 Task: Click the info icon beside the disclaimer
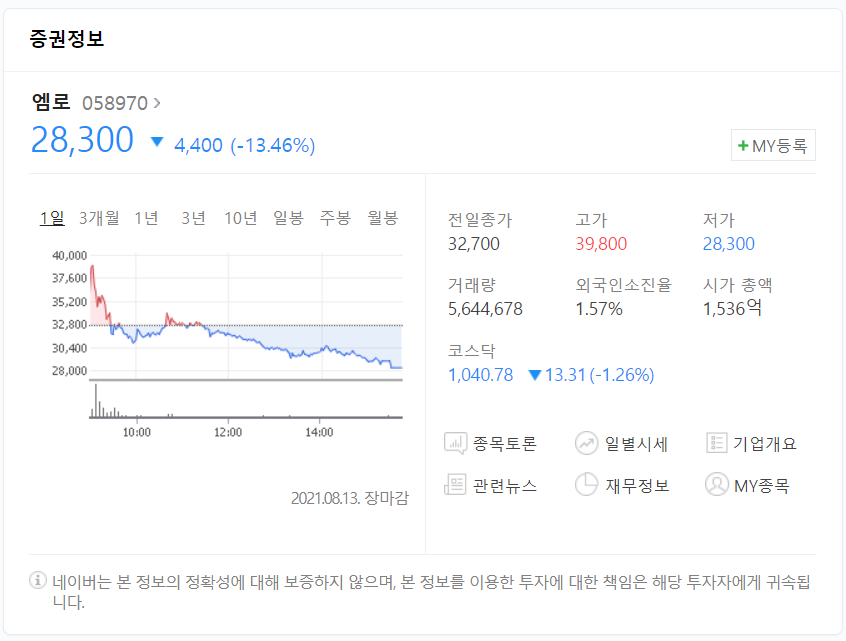(38, 581)
